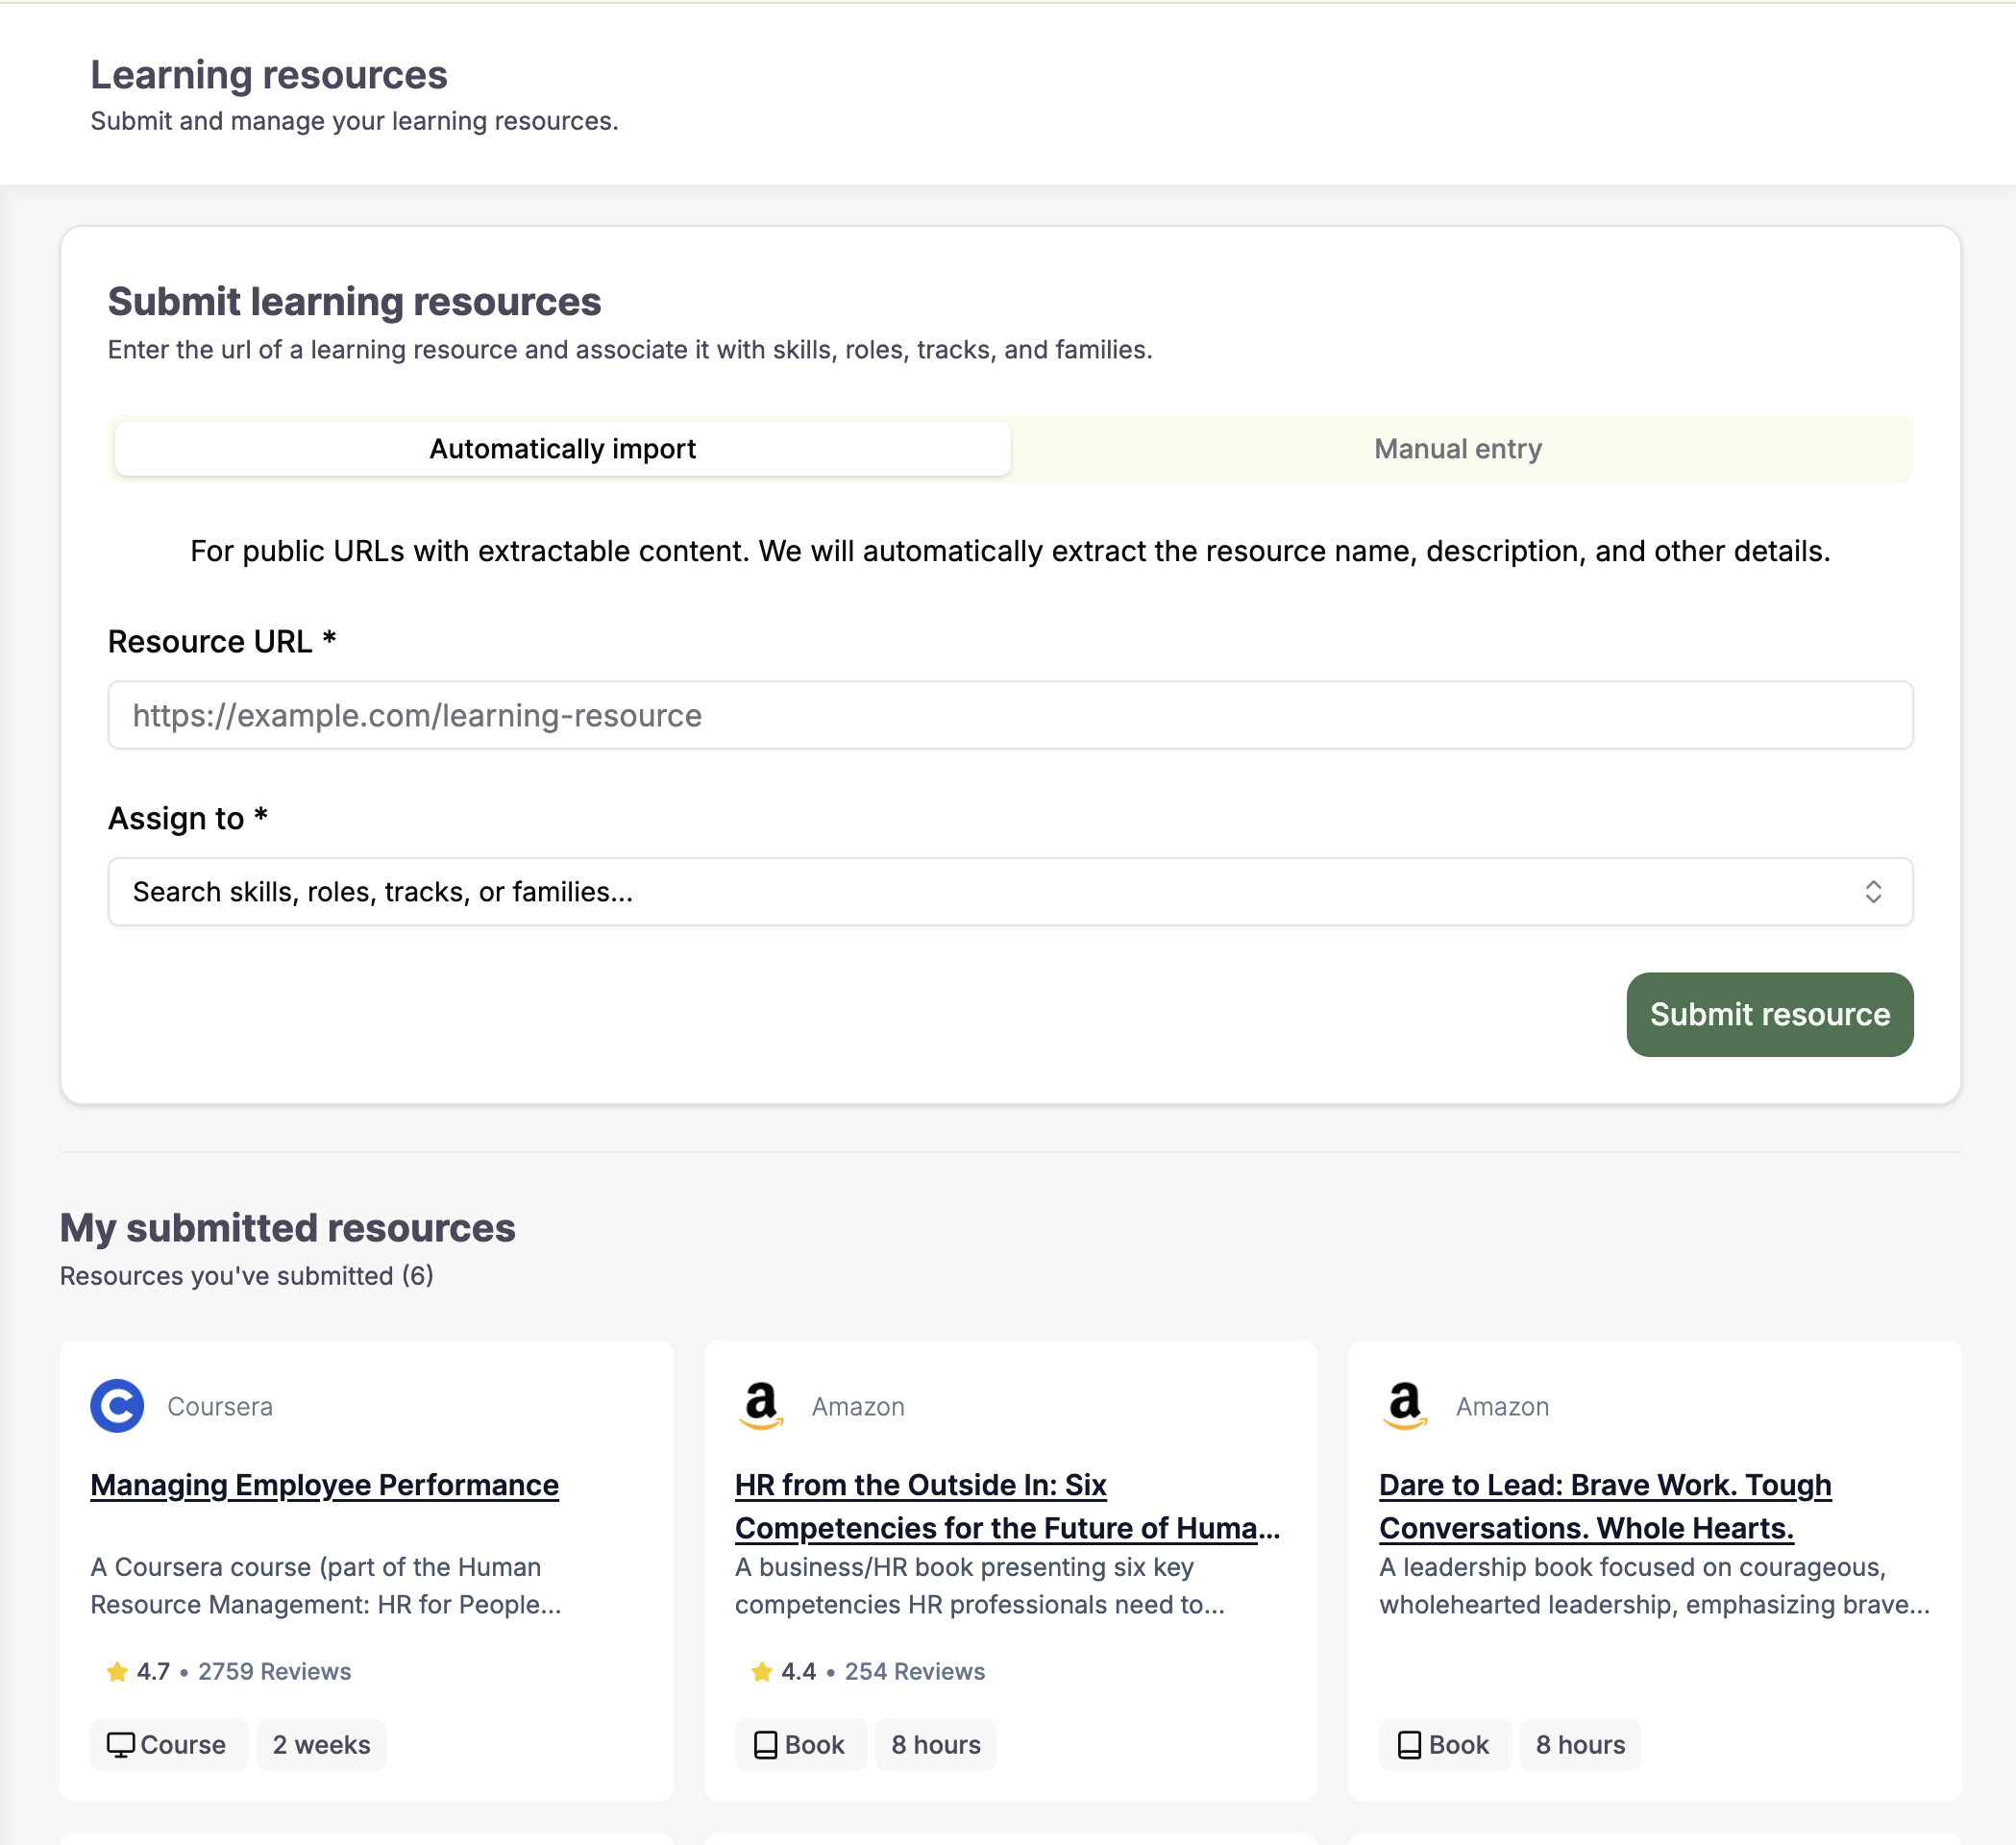The width and height of the screenshot is (2016, 1845).
Task: Click the 254 Reviews text
Action: click(x=914, y=1672)
